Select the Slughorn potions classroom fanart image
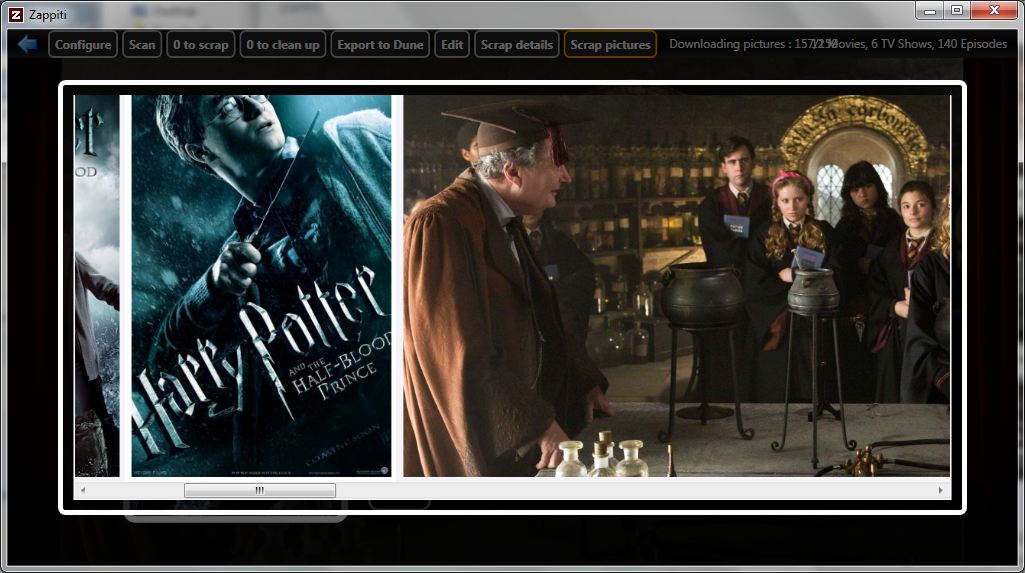Screen dimensions: 1025x573 pos(677,286)
